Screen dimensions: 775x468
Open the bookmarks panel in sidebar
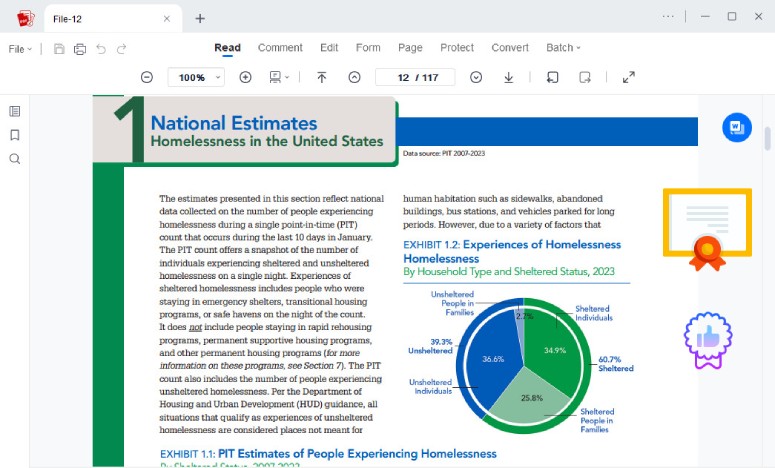(x=15, y=135)
